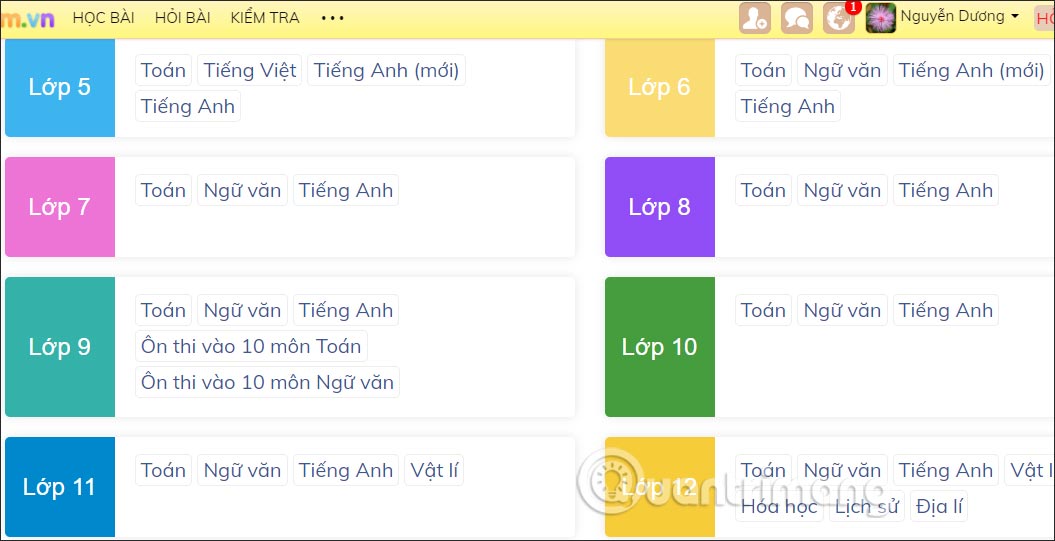Open Tiếng Anh for Lớp 7
The image size is (1055, 541).
[346, 190]
